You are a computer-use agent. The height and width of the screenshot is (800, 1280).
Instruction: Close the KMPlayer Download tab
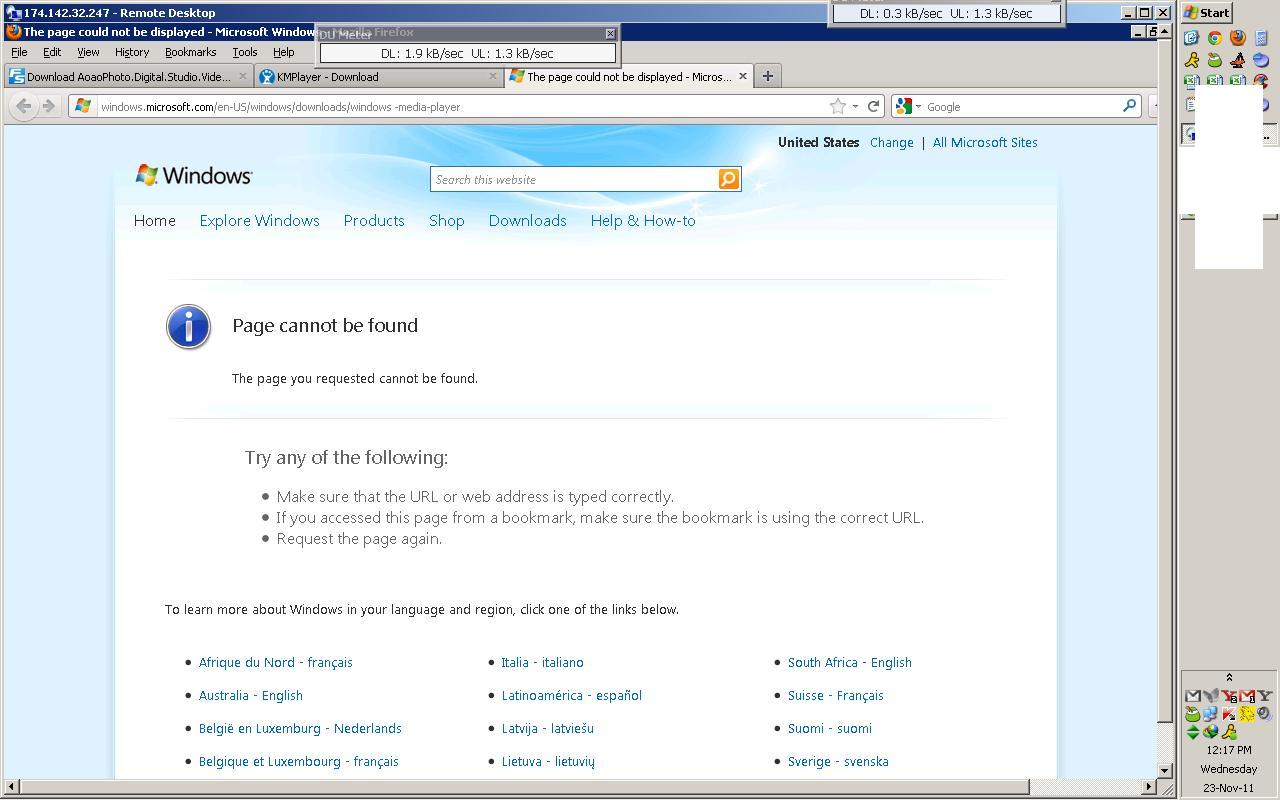point(493,76)
